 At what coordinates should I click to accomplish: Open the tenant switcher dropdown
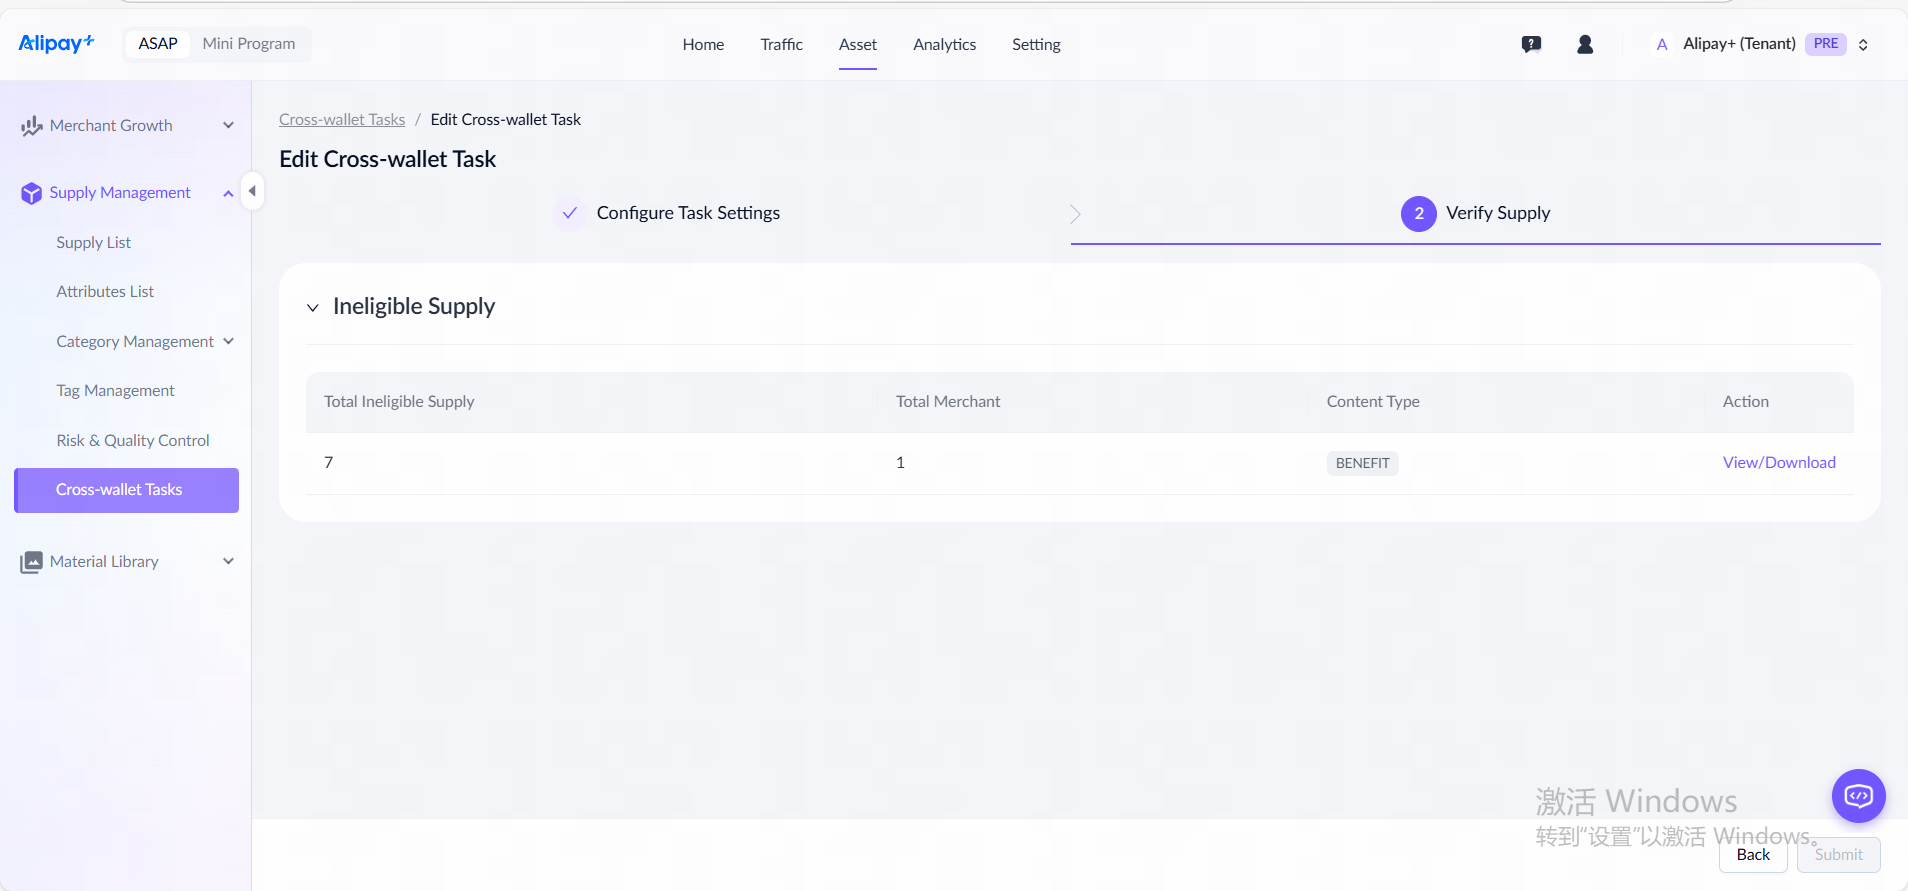[x=1863, y=44]
